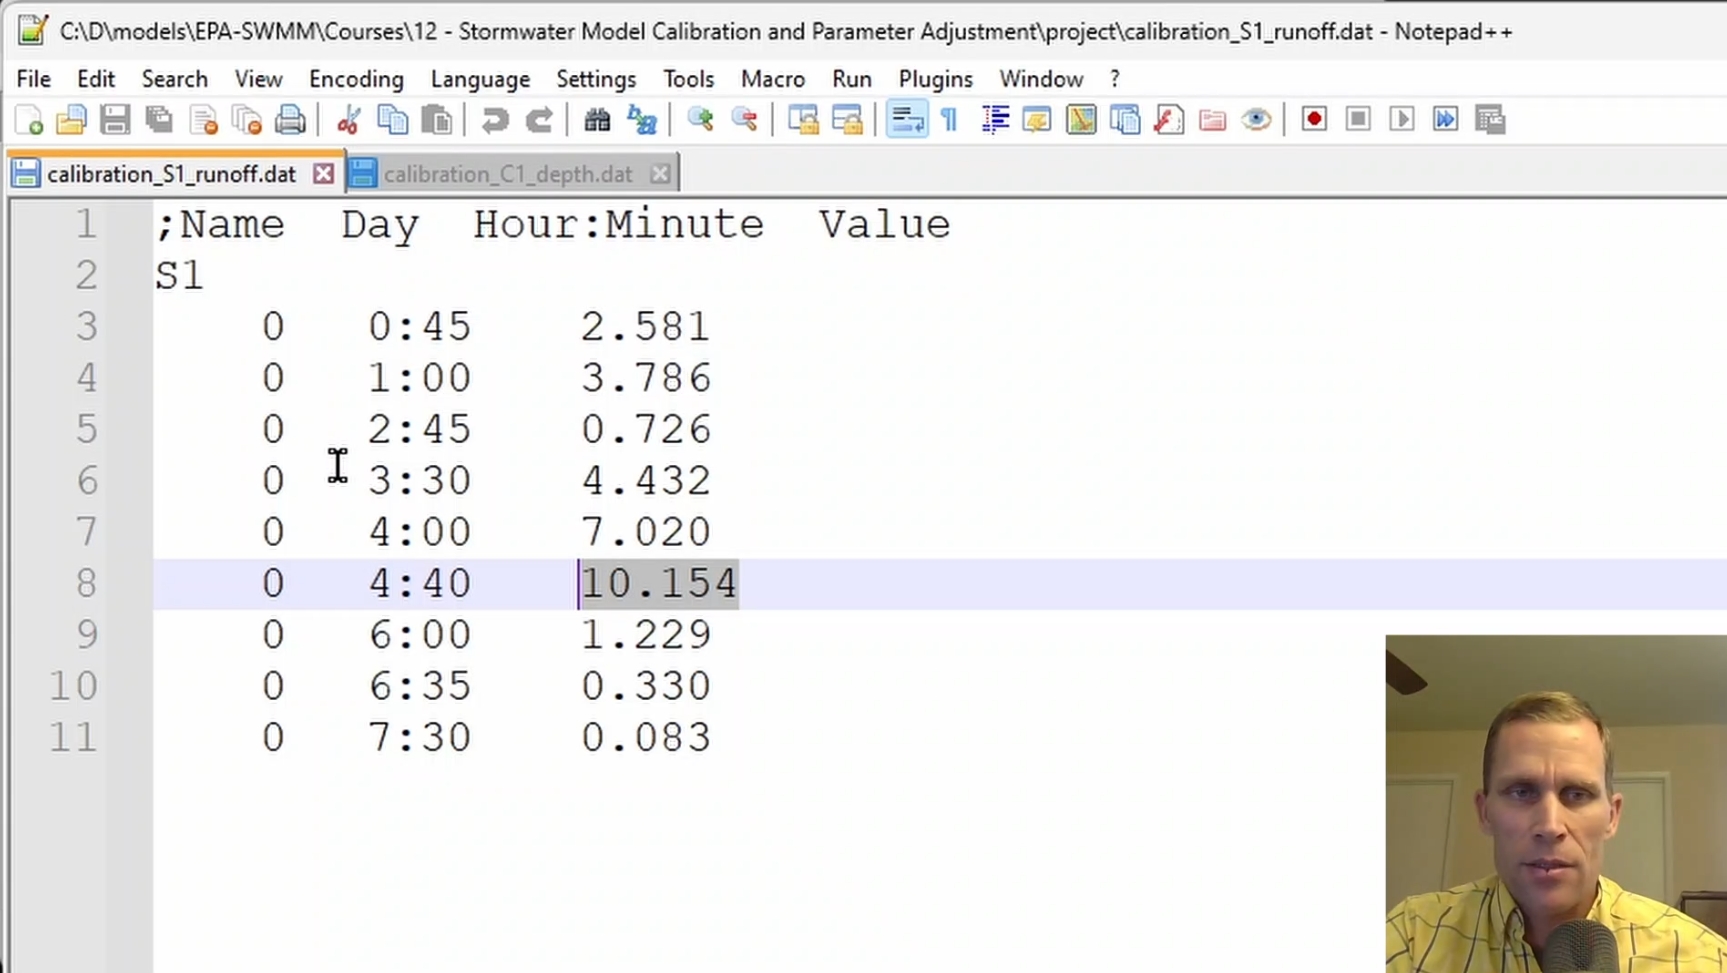Click the value 10.154 on line 8
This screenshot has height=973, width=1727.
click(x=659, y=583)
